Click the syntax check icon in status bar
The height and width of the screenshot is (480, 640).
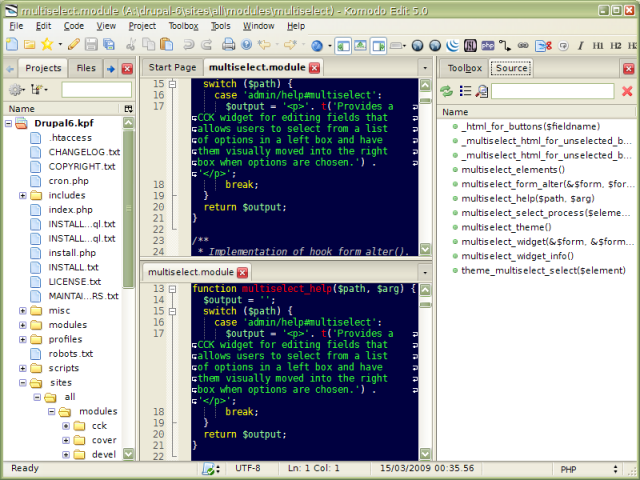coord(208,469)
